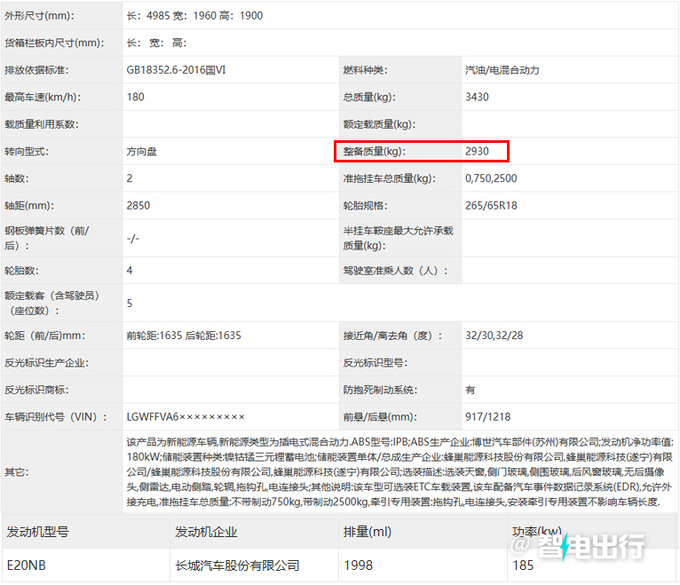Click the 智电出行 watermark logo
The width and height of the screenshot is (680, 585).
click(x=592, y=549)
